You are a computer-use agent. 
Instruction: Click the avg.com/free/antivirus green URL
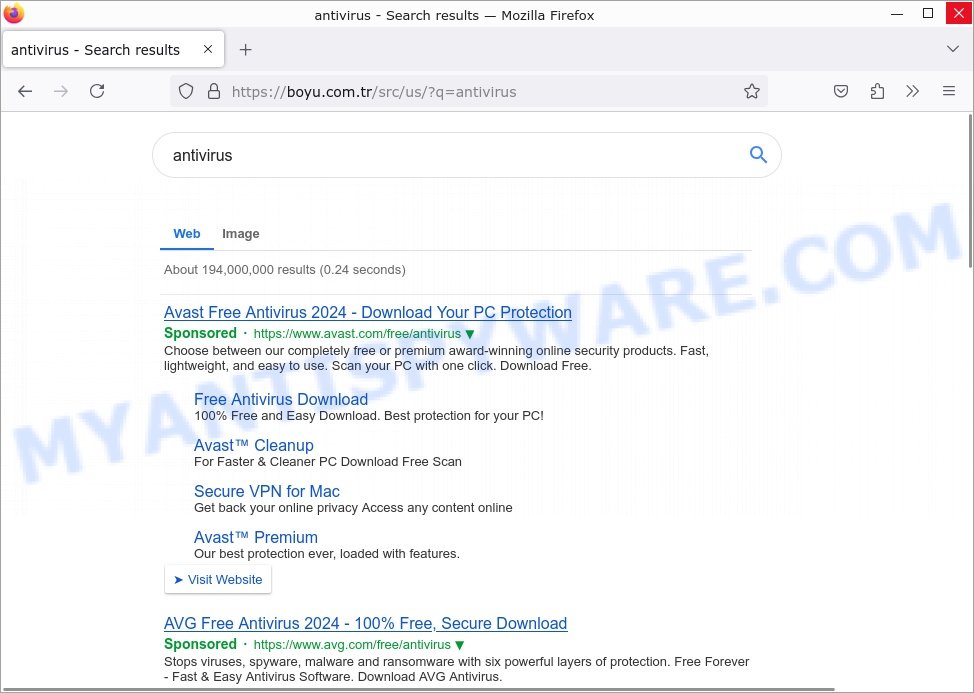(x=352, y=645)
